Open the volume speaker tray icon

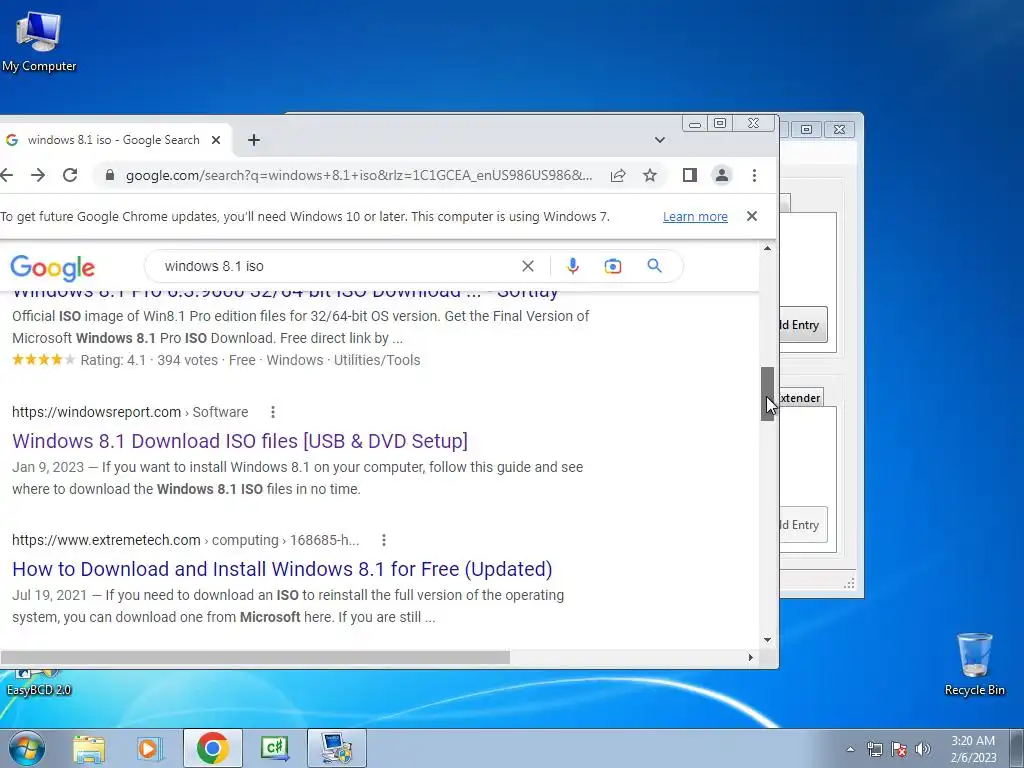[923, 749]
